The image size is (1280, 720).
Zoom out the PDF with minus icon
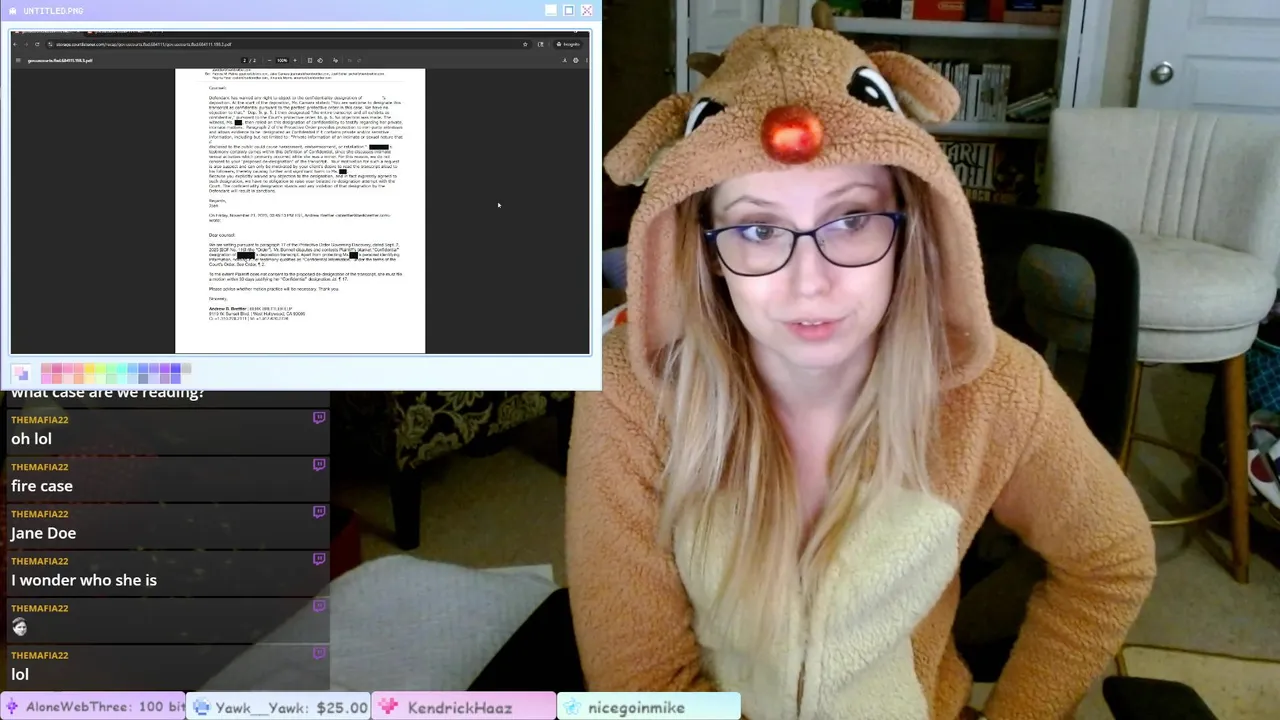point(270,60)
